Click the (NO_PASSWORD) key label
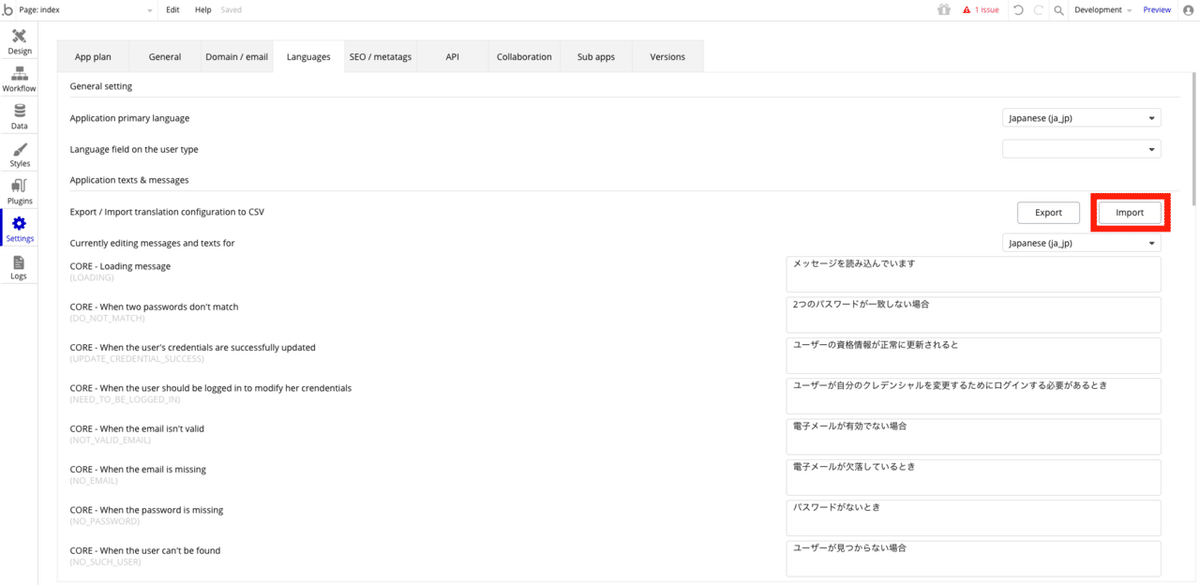 click(105, 521)
